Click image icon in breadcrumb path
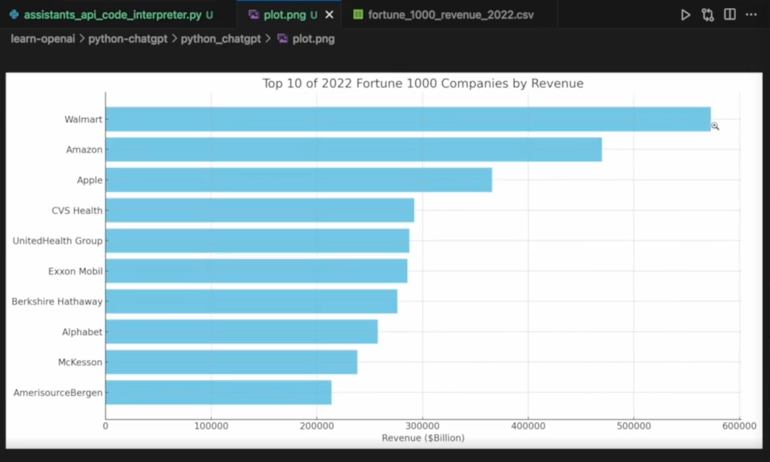 pos(282,38)
